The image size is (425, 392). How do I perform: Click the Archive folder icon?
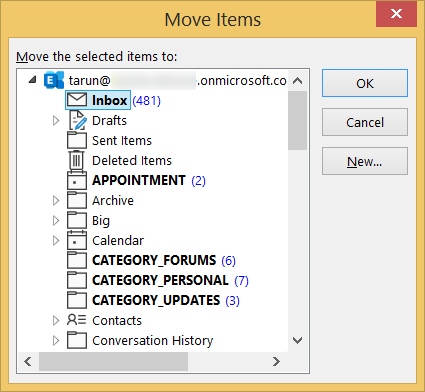point(77,200)
